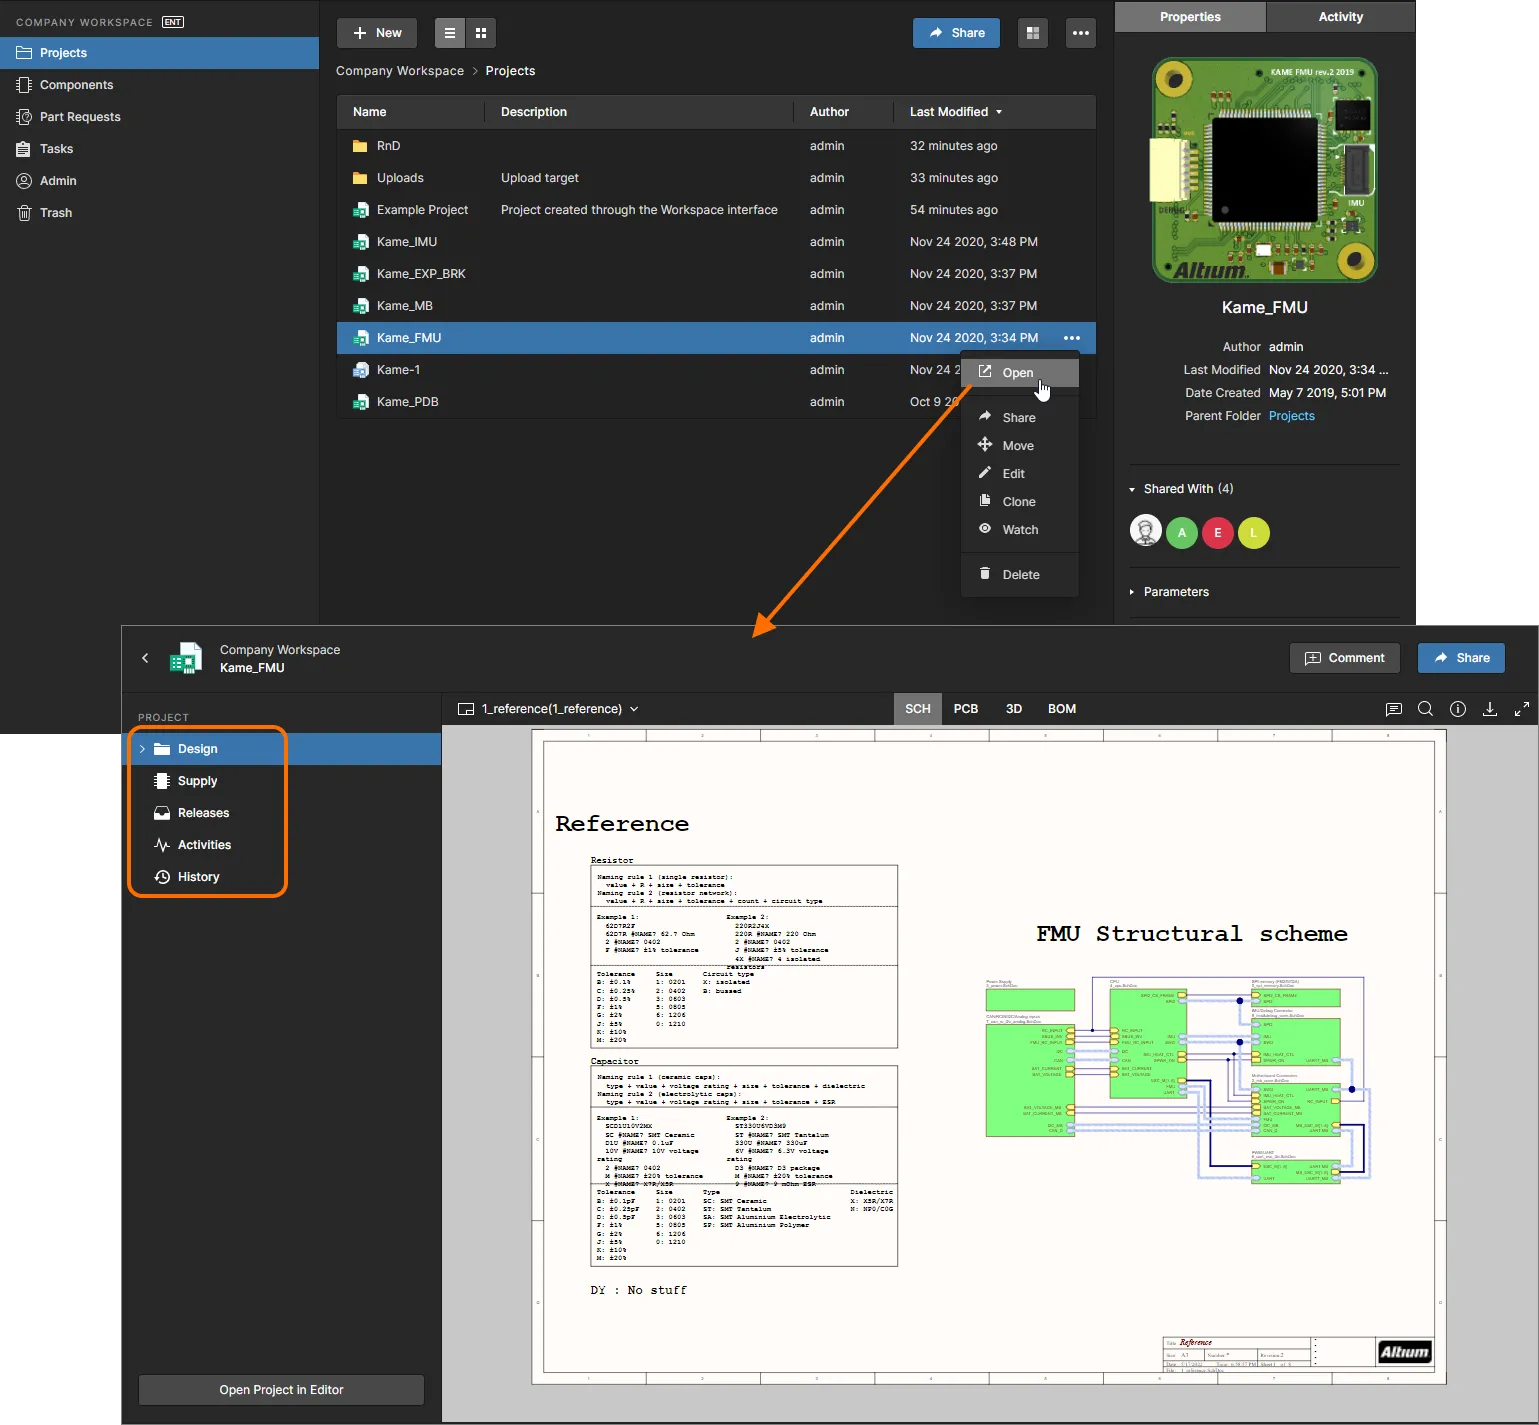Select the PCB view tab
Screen dimensions: 1539x1425
pyautogui.click(x=966, y=709)
